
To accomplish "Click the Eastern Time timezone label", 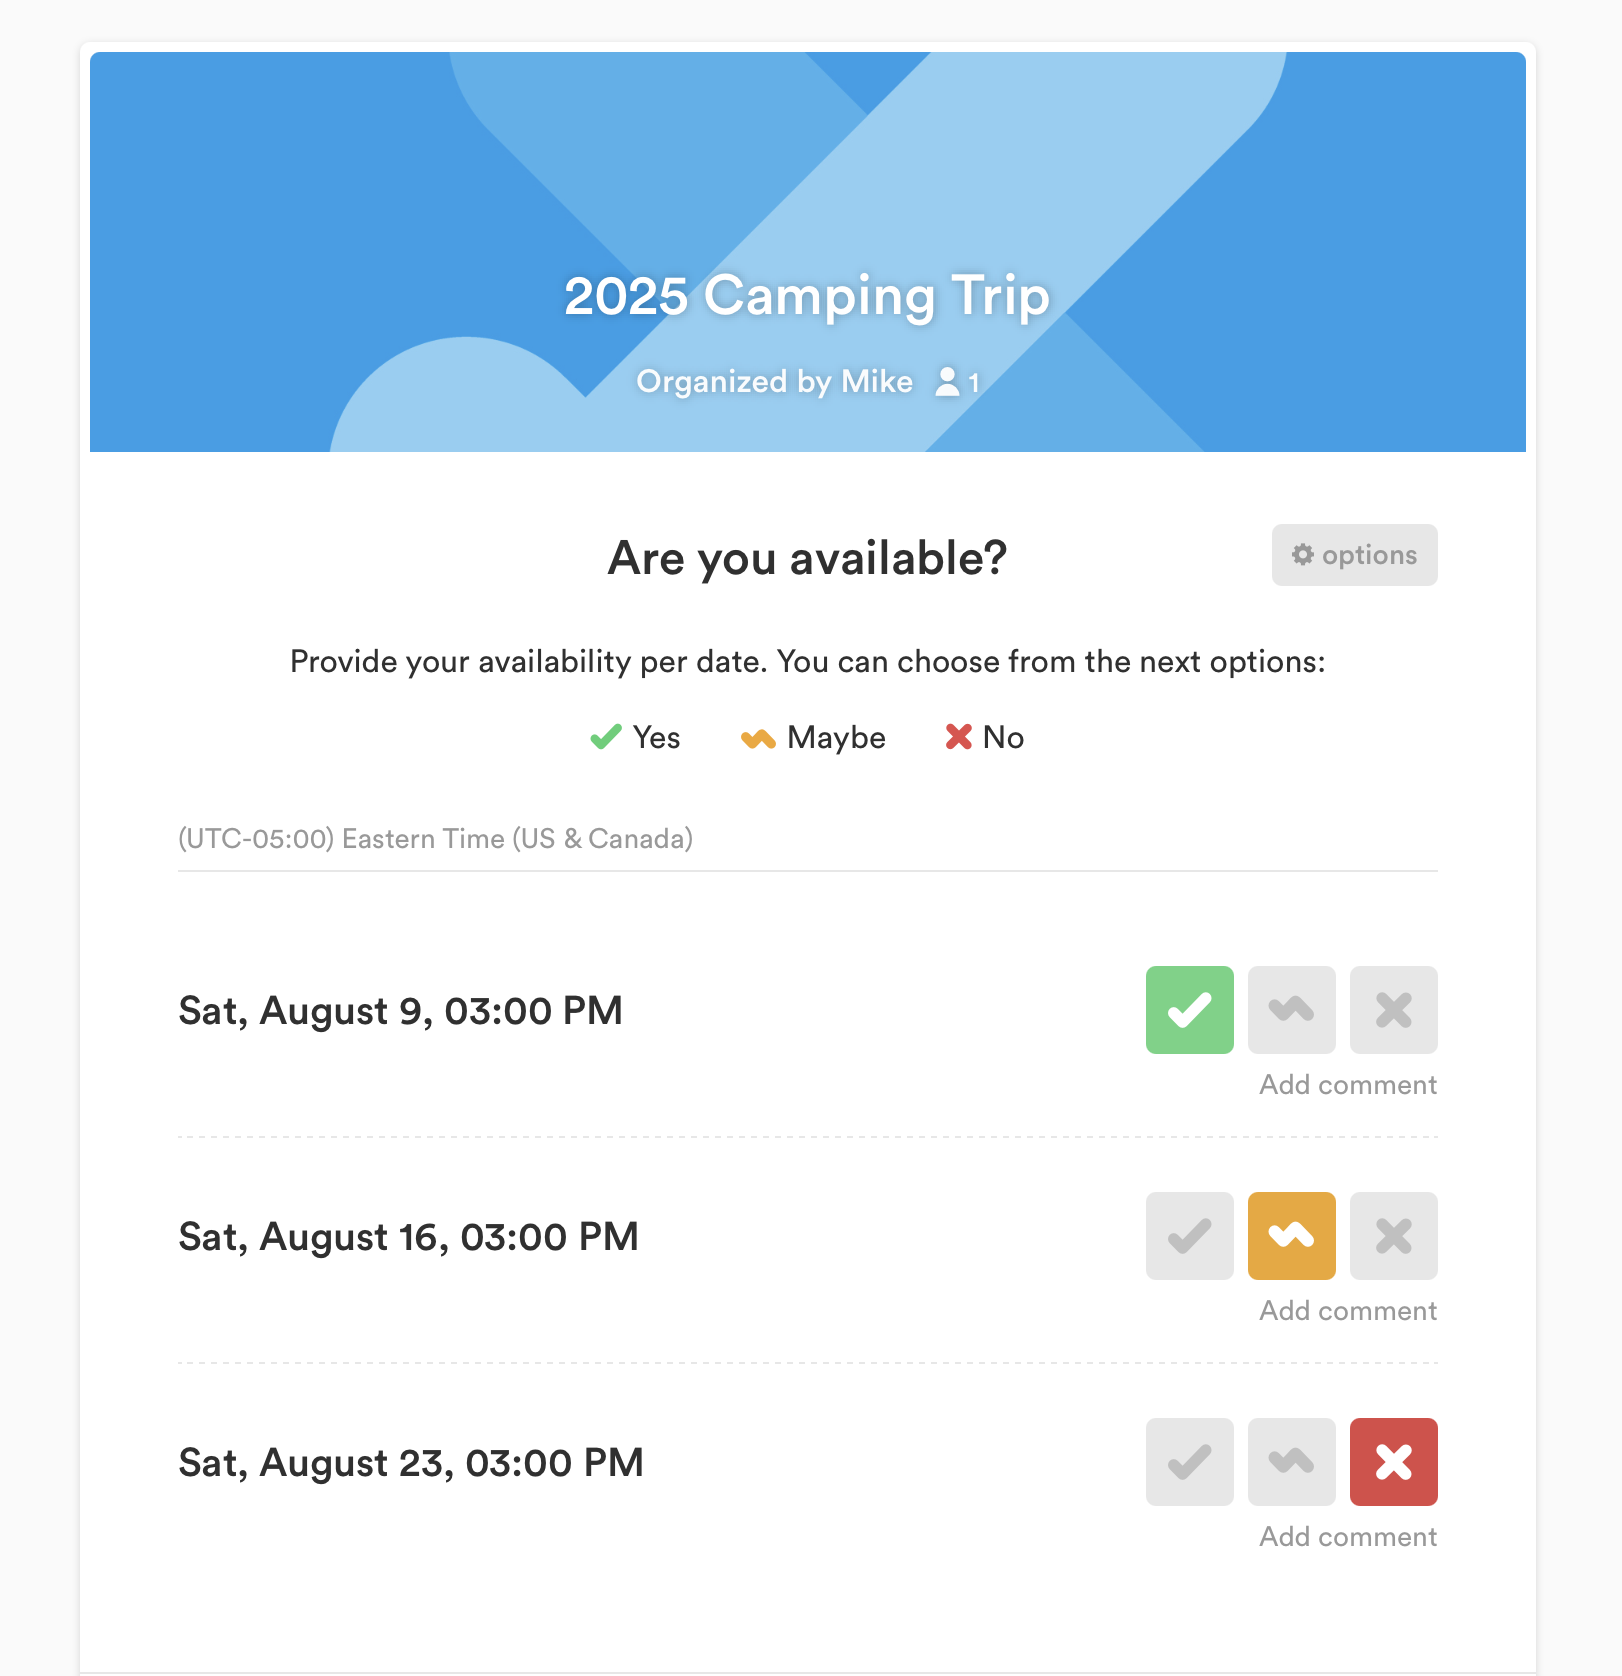I will point(436,839).
